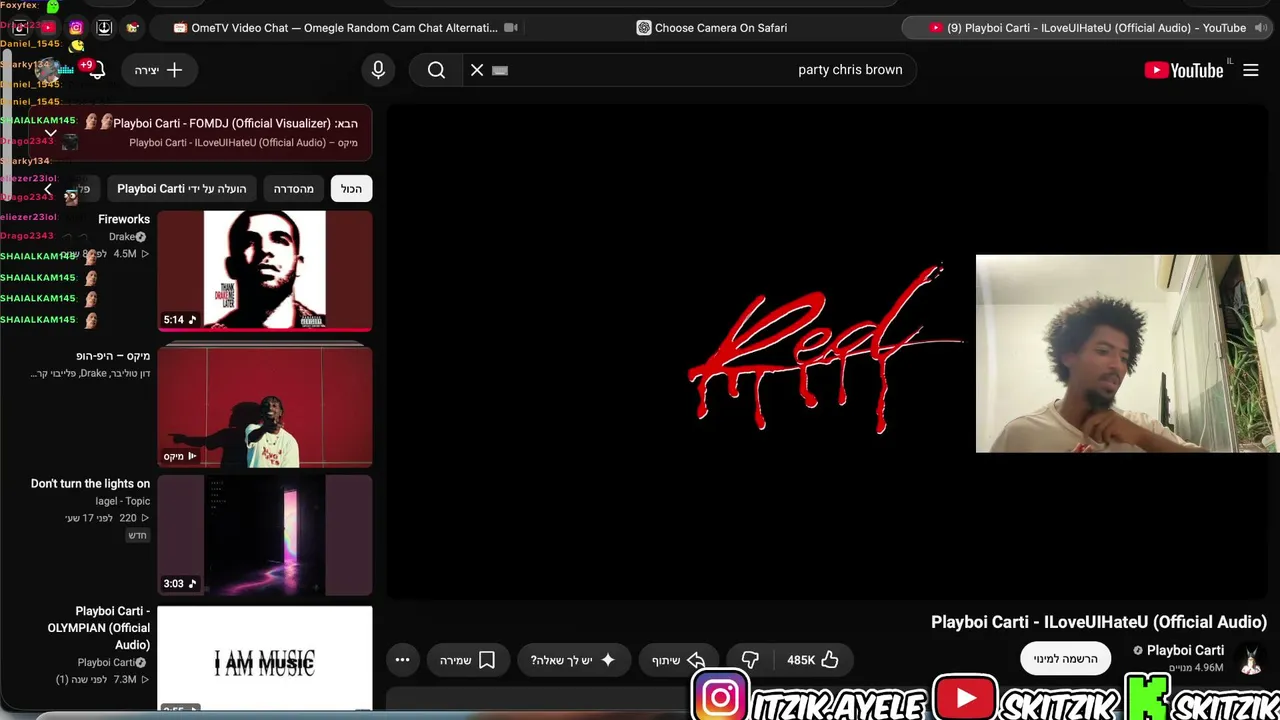1280x720 pixels.
Task: Open the Playboi Carti channel name link
Action: 1185,650
